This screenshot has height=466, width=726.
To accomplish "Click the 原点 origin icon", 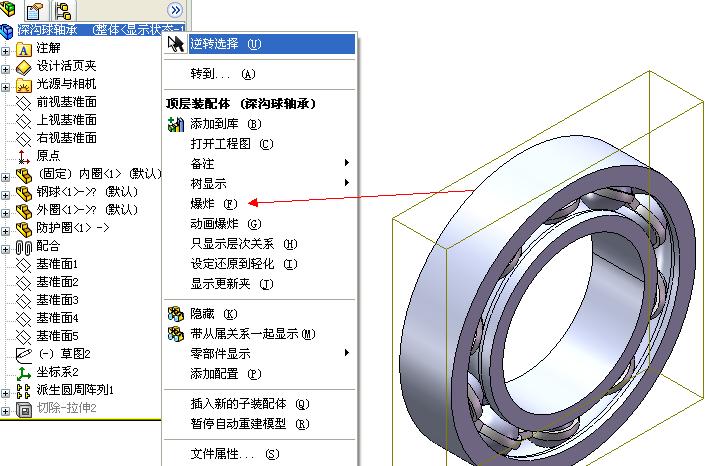I will pos(24,157).
